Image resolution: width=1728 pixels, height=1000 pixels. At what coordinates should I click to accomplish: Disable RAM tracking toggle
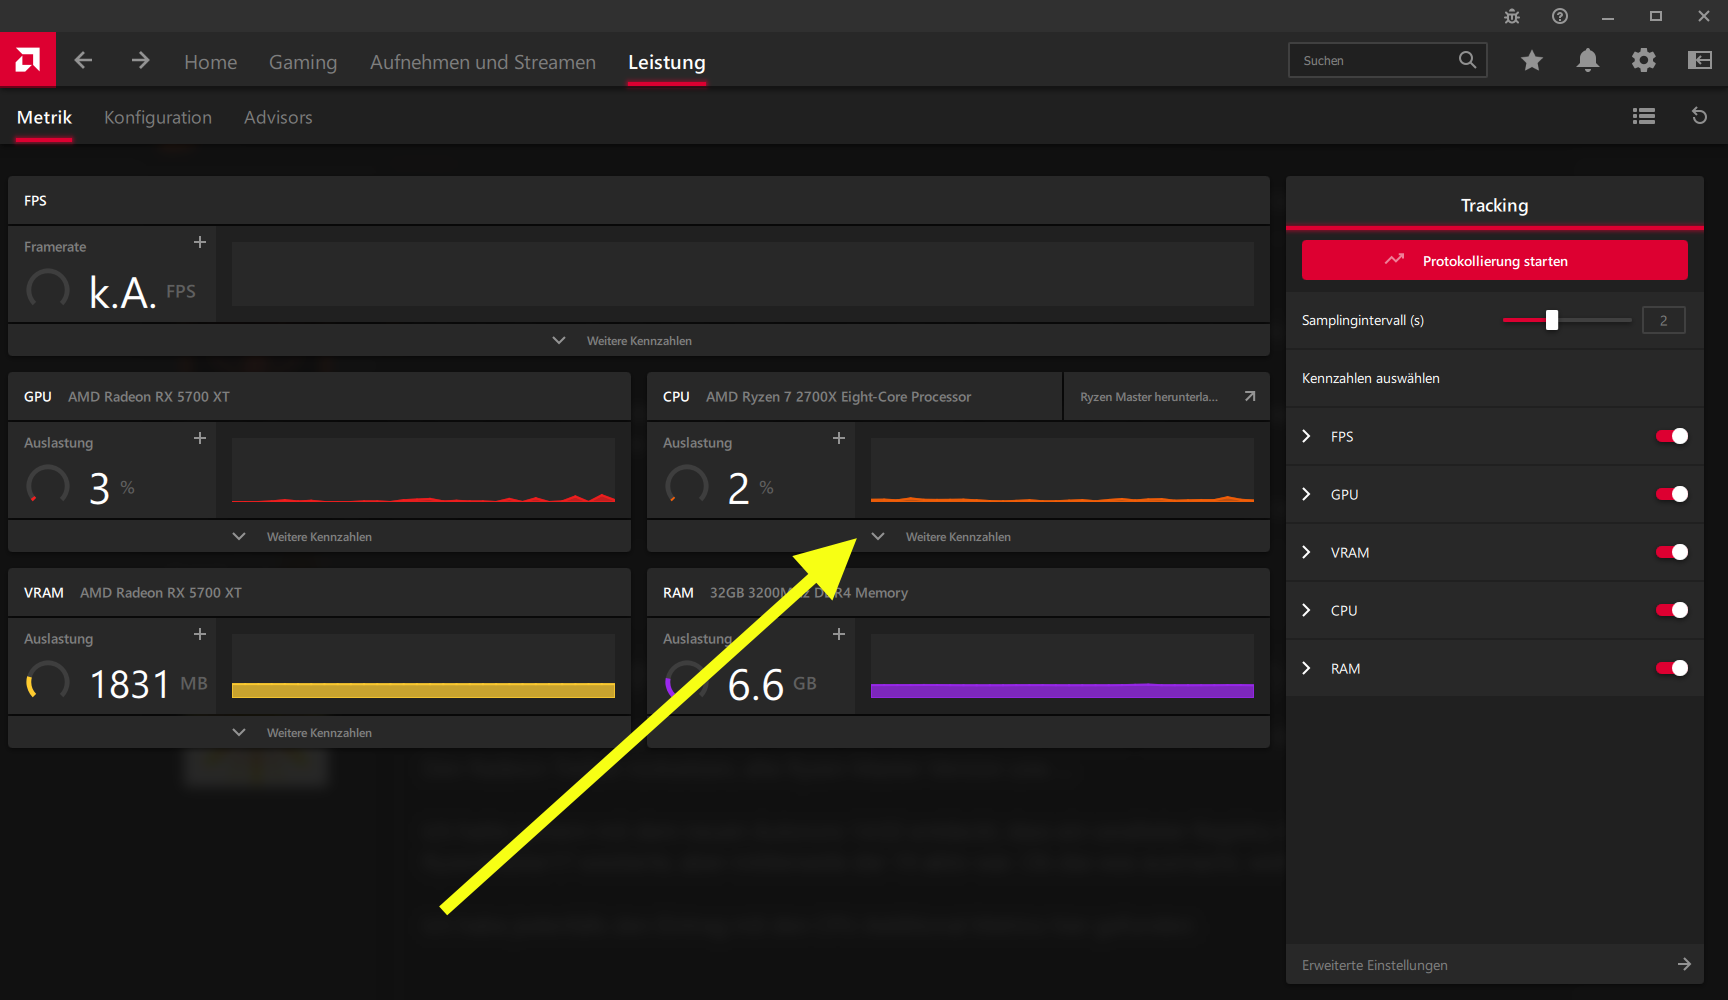[x=1672, y=668]
